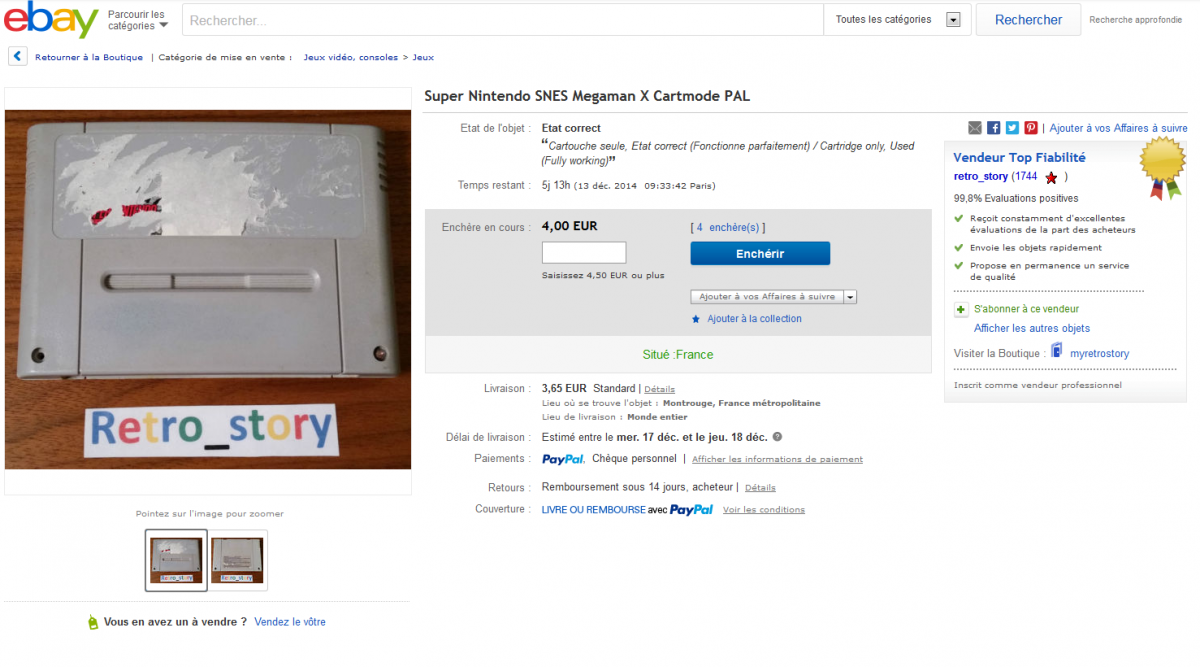Image resolution: width=1200 pixels, height=667 pixels.
Task: Click the Rechercher button
Action: [1028, 20]
